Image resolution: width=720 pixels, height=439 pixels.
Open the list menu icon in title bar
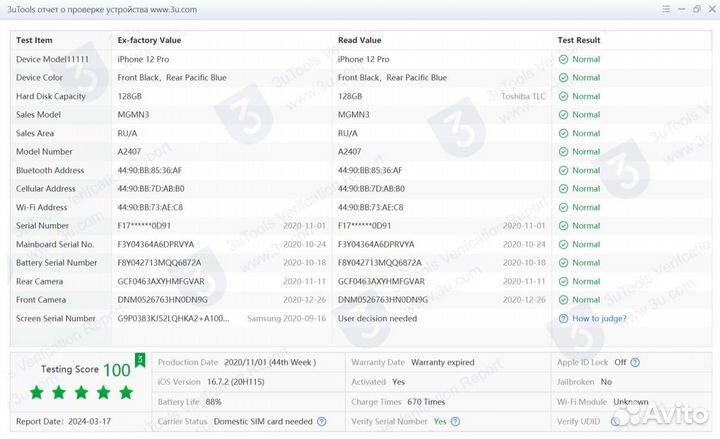coord(666,9)
